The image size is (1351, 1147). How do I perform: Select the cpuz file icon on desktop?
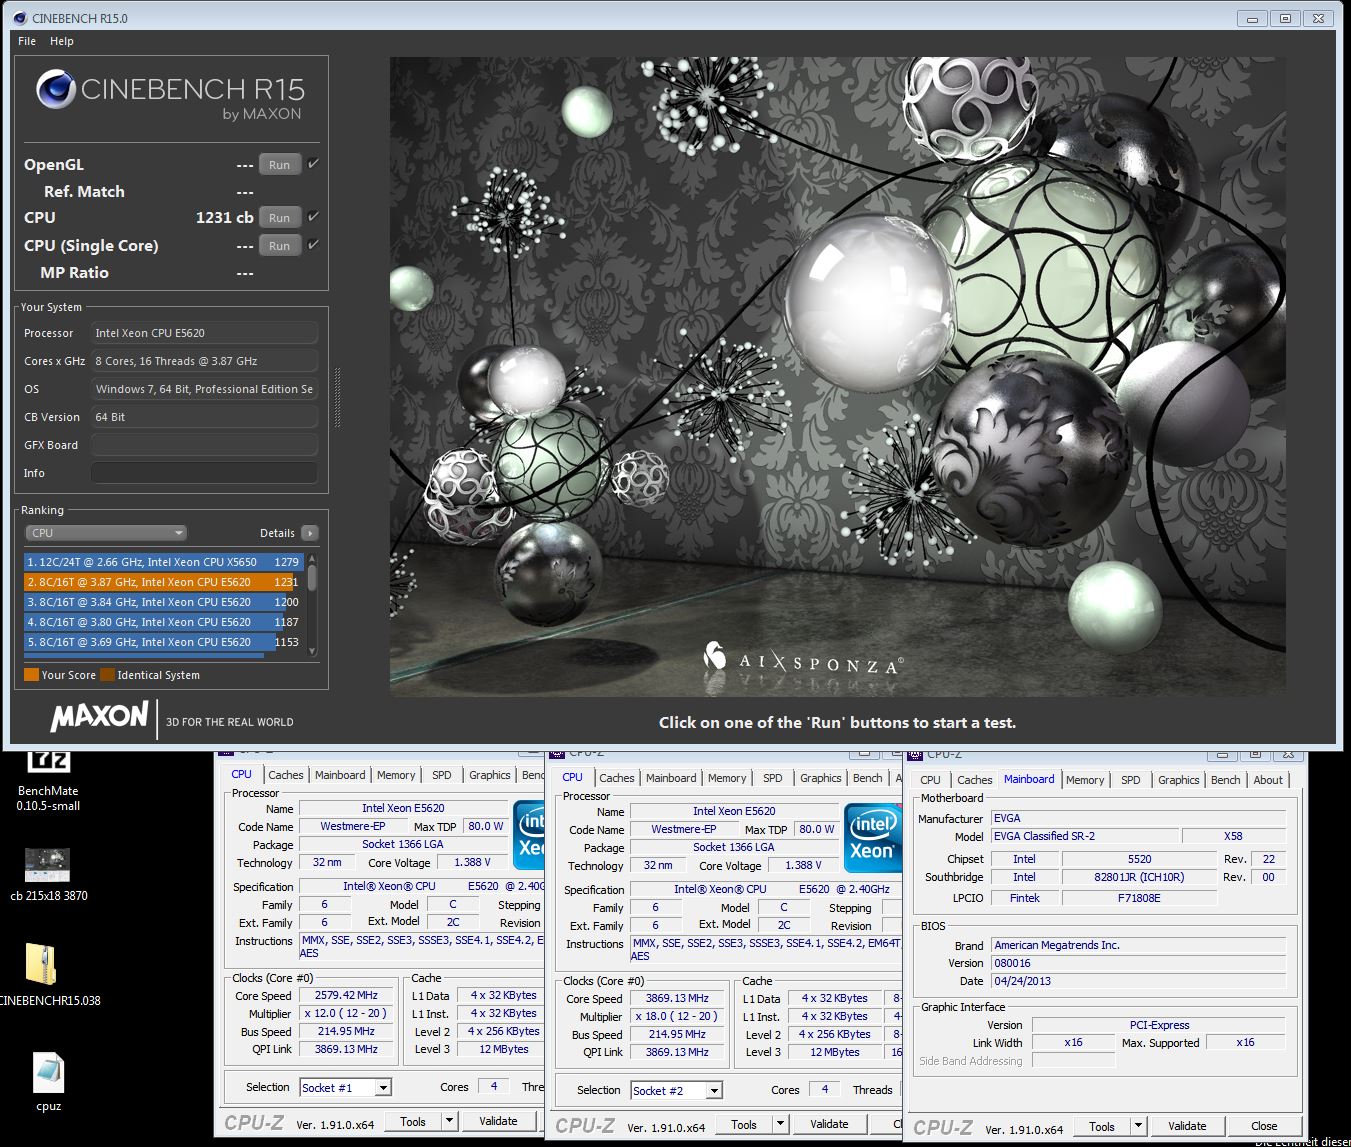click(48, 1082)
